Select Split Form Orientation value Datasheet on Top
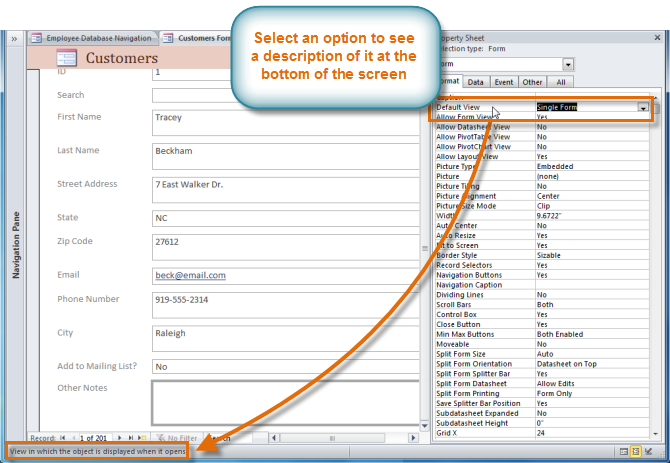 click(592, 364)
